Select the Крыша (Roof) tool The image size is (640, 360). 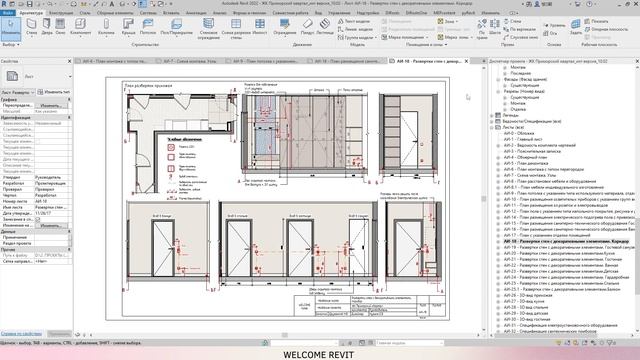(128, 27)
